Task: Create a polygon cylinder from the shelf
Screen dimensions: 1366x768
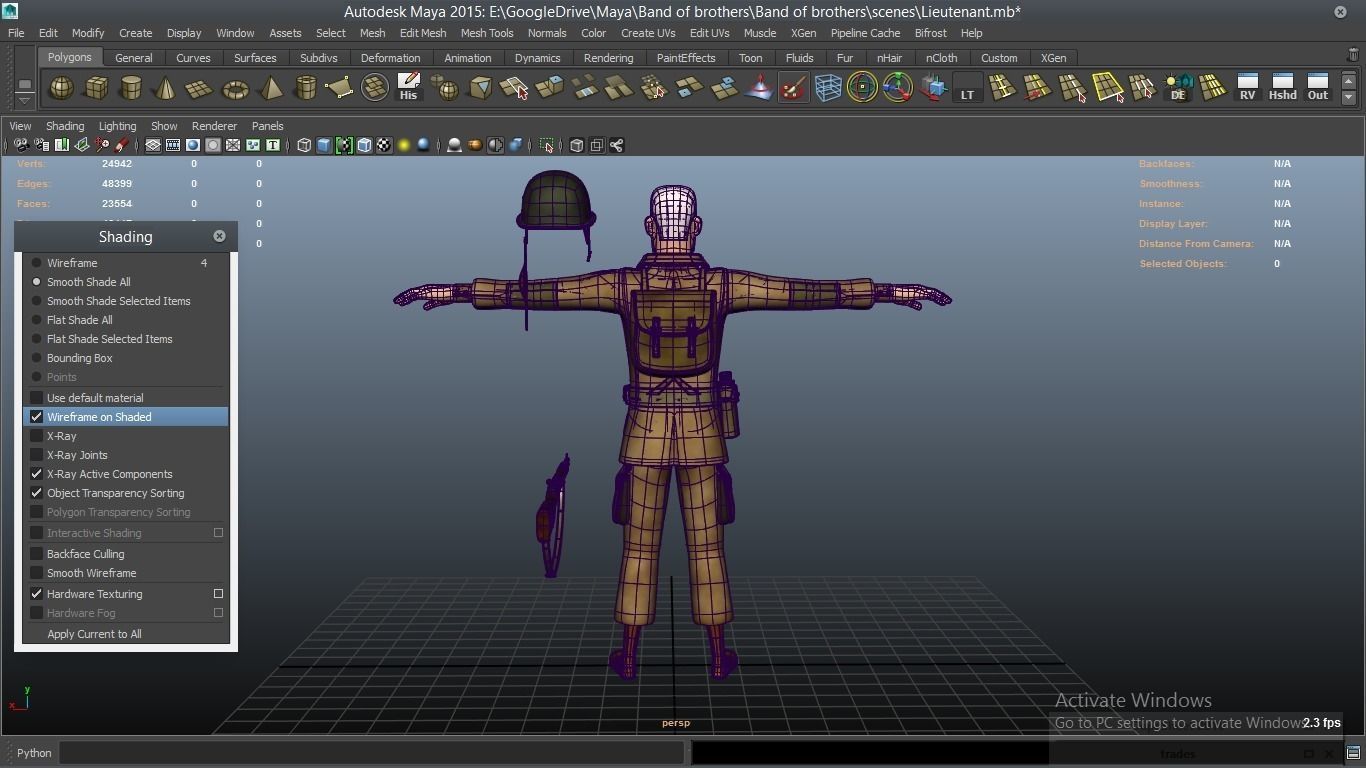Action: coord(130,88)
